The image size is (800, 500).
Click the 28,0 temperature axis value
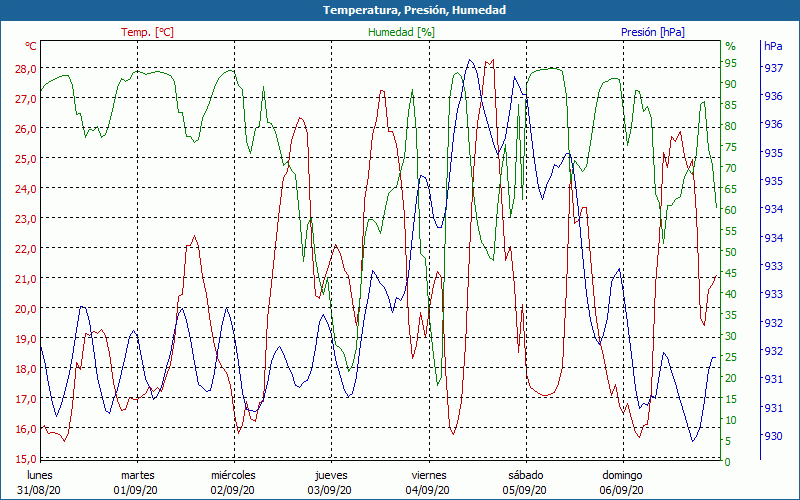point(26,69)
